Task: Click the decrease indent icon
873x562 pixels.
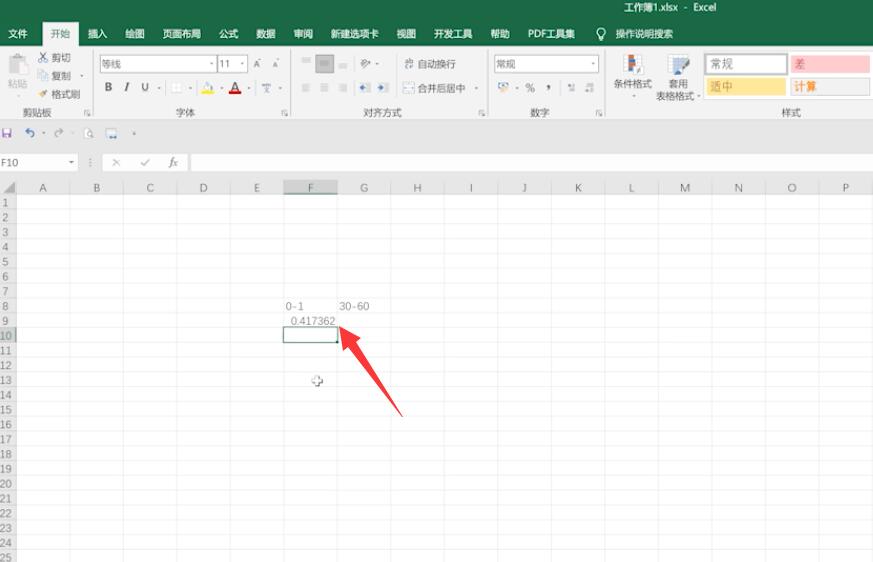Action: pyautogui.click(x=364, y=87)
